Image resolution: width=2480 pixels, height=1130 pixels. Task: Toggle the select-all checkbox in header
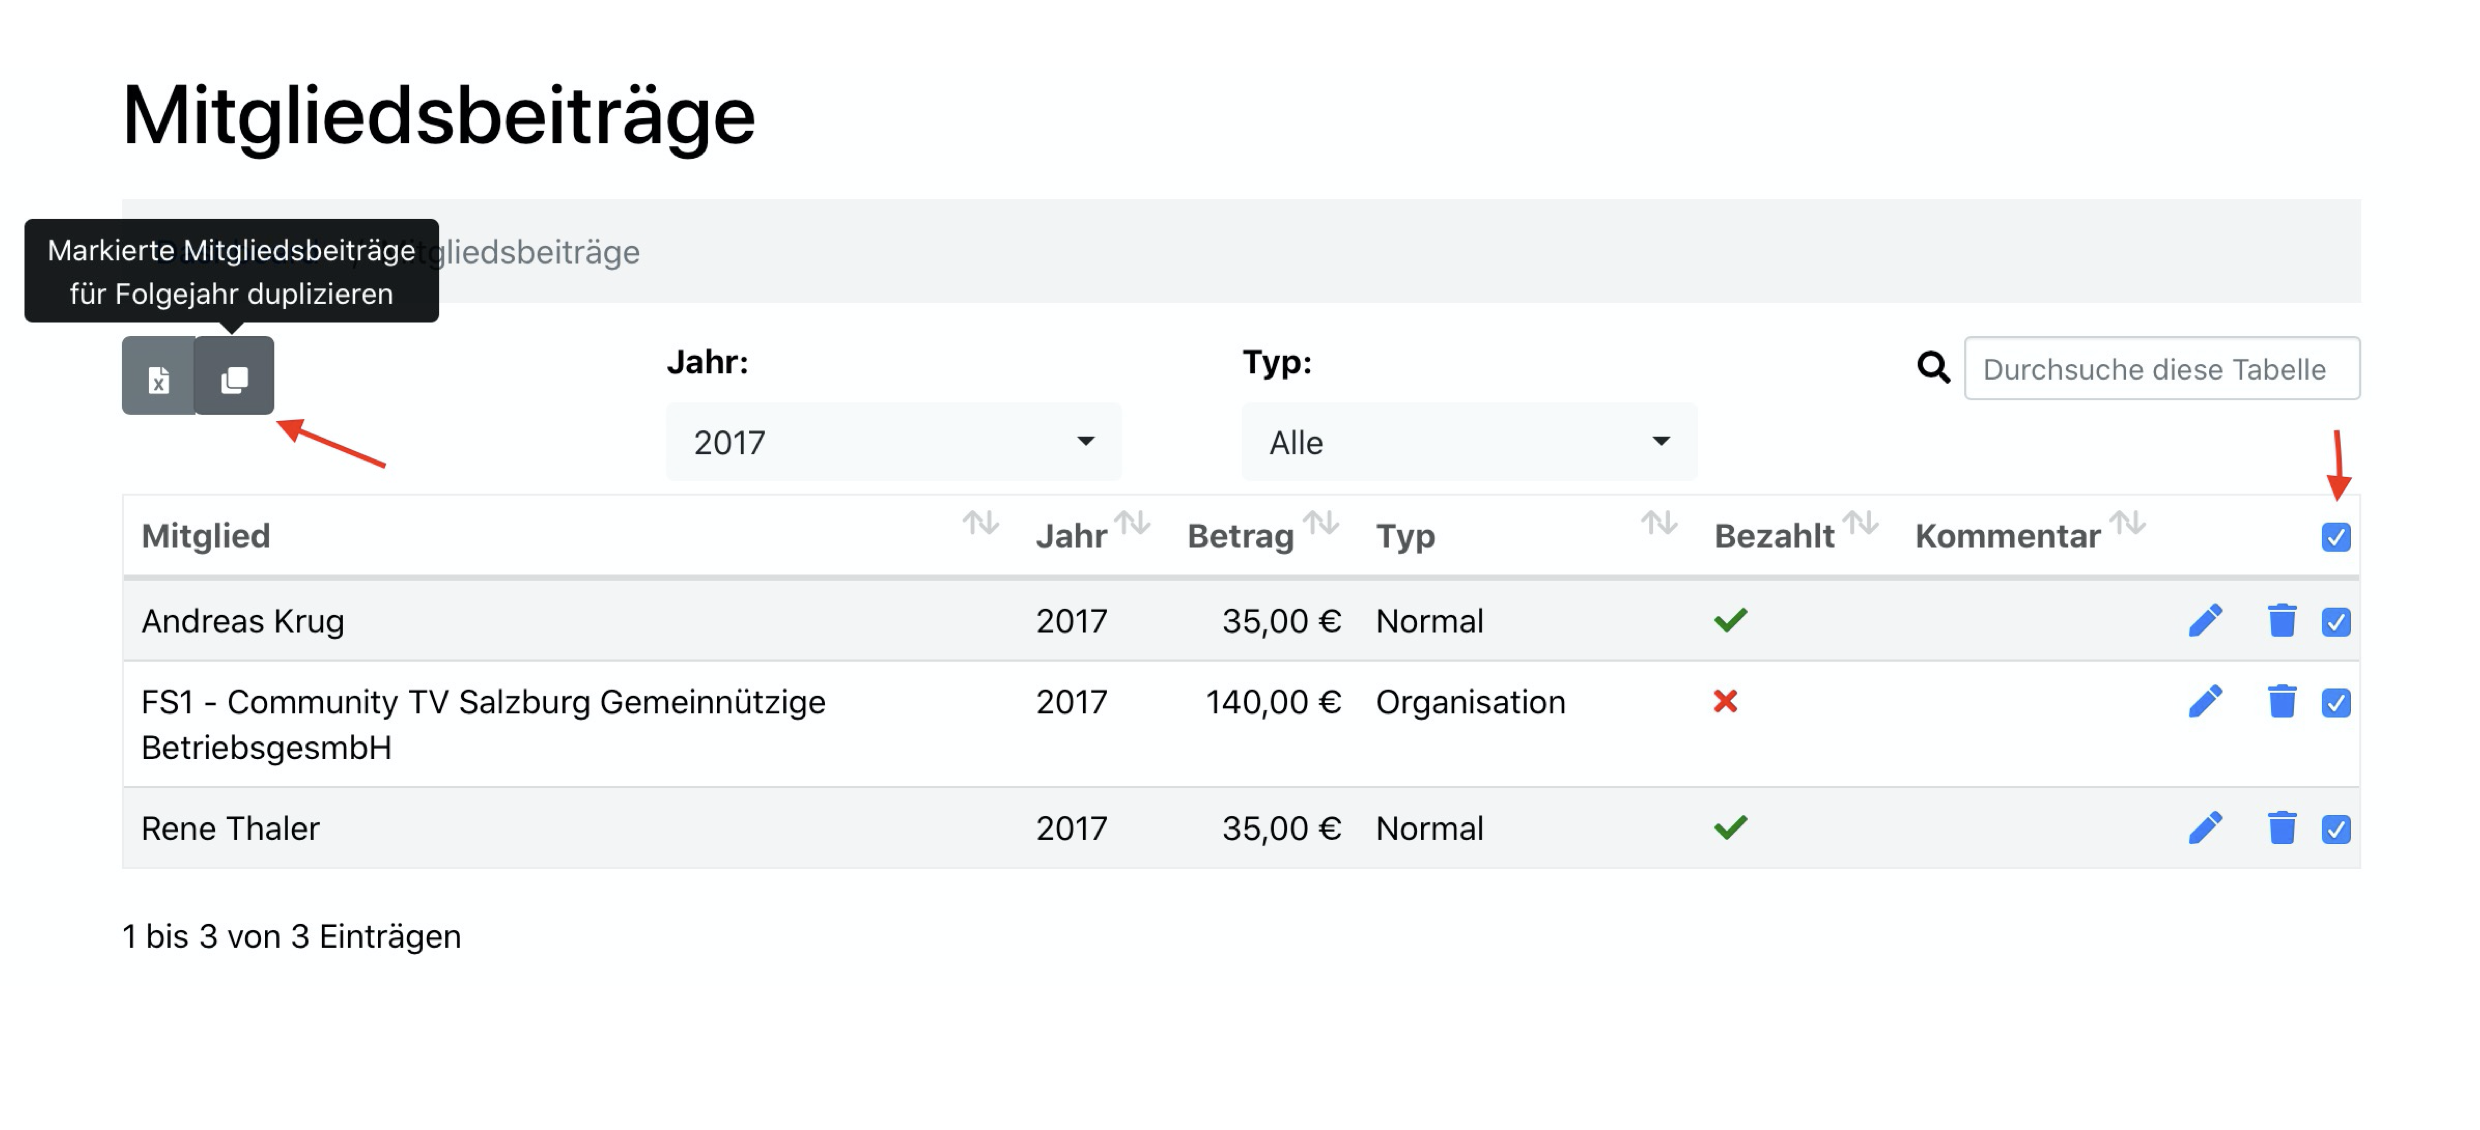point(2336,537)
